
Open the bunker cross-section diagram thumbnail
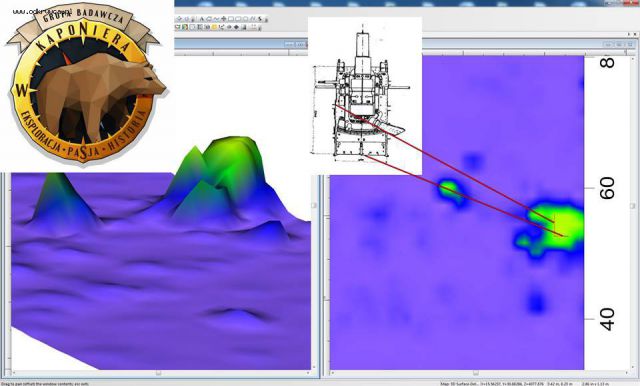(364, 96)
